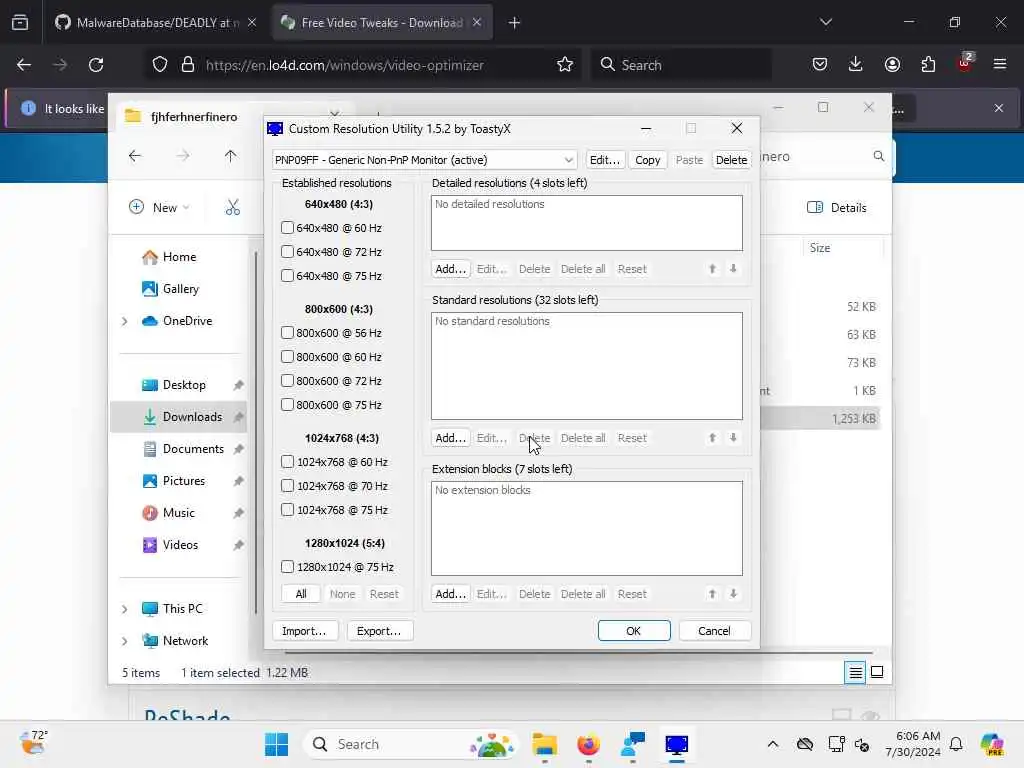Click Edit button next to monitor dropdown

[604, 160]
